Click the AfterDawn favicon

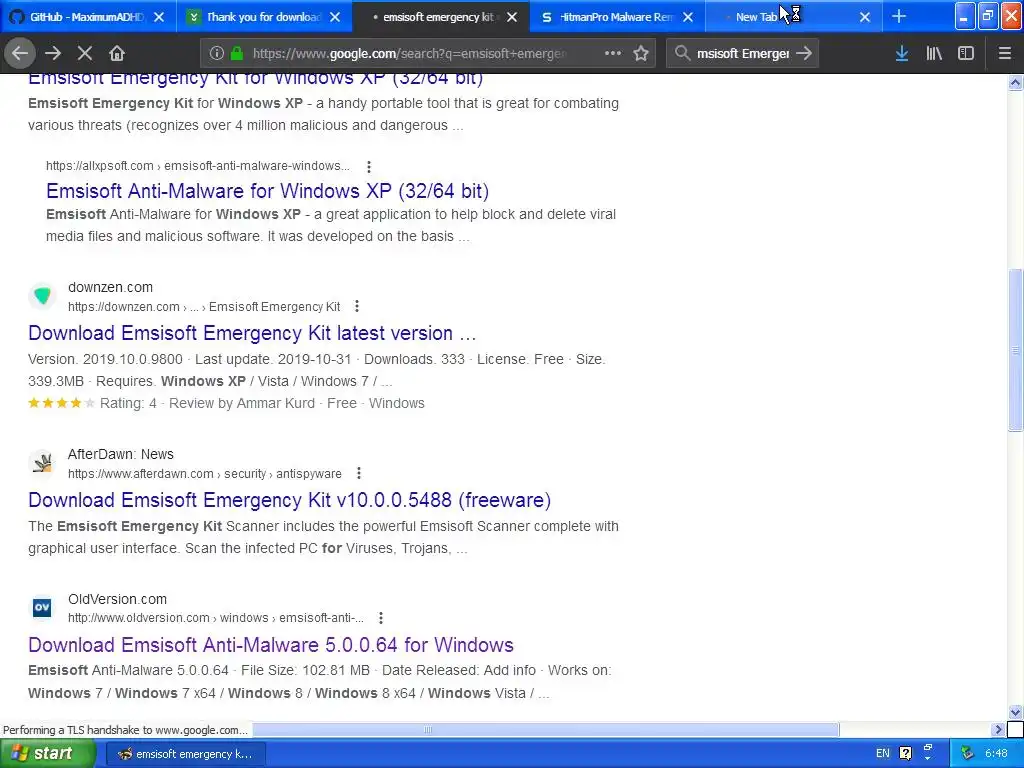coord(42,463)
